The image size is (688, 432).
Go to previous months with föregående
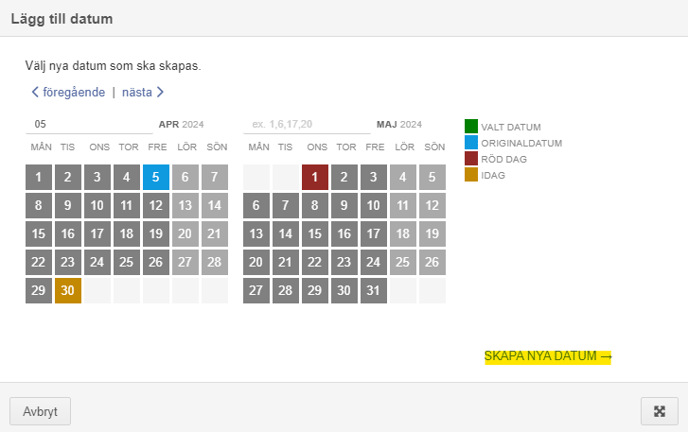(x=68, y=92)
